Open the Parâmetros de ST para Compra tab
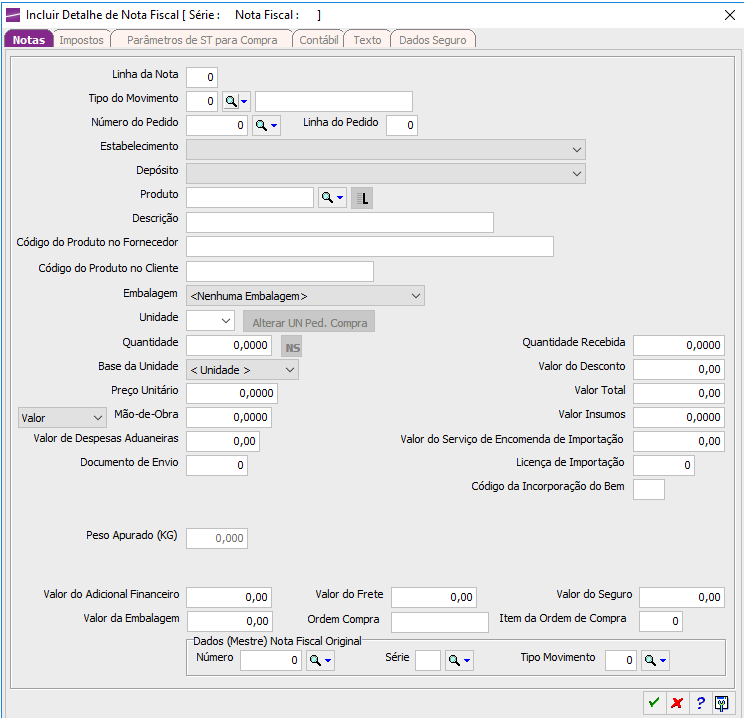744x718 pixels. pyautogui.click(x=202, y=40)
